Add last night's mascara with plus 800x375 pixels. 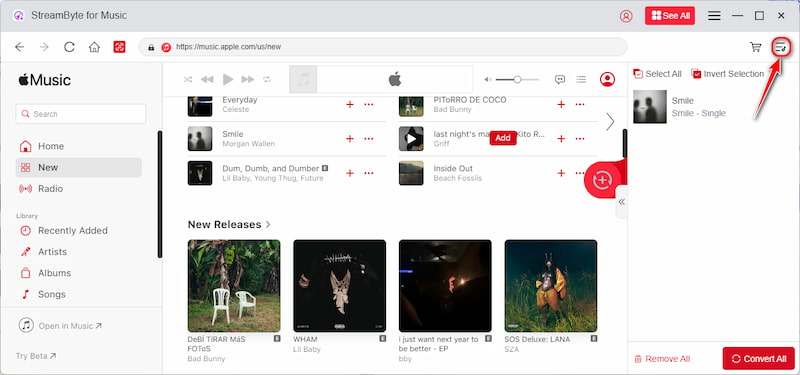click(x=561, y=139)
